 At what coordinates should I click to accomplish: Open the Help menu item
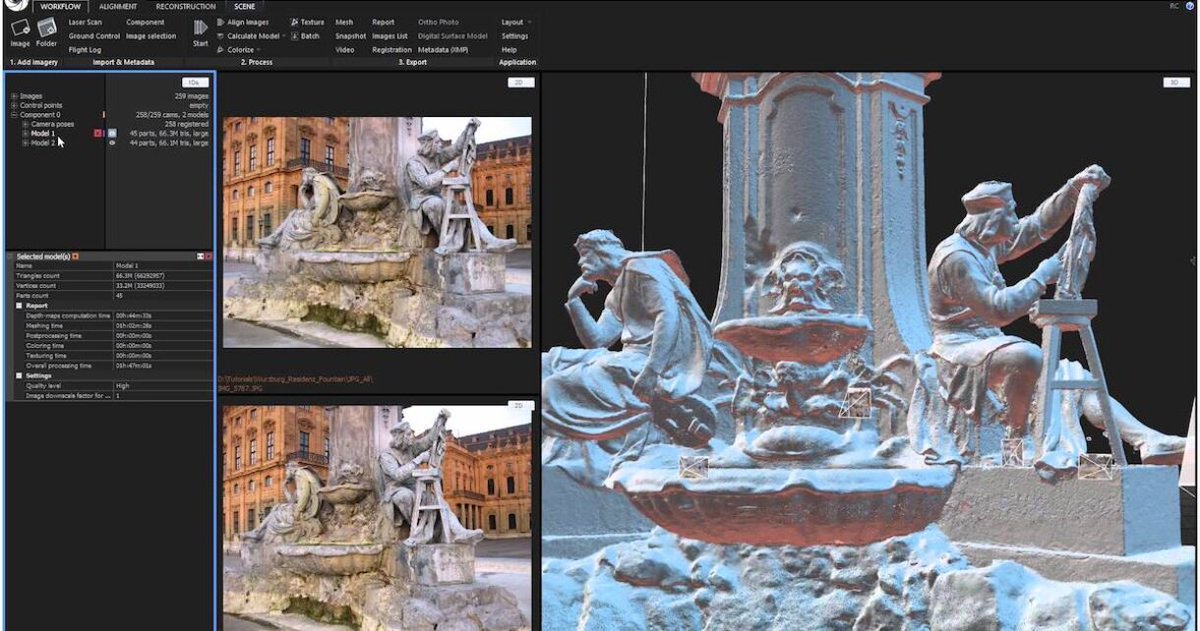[x=509, y=50]
